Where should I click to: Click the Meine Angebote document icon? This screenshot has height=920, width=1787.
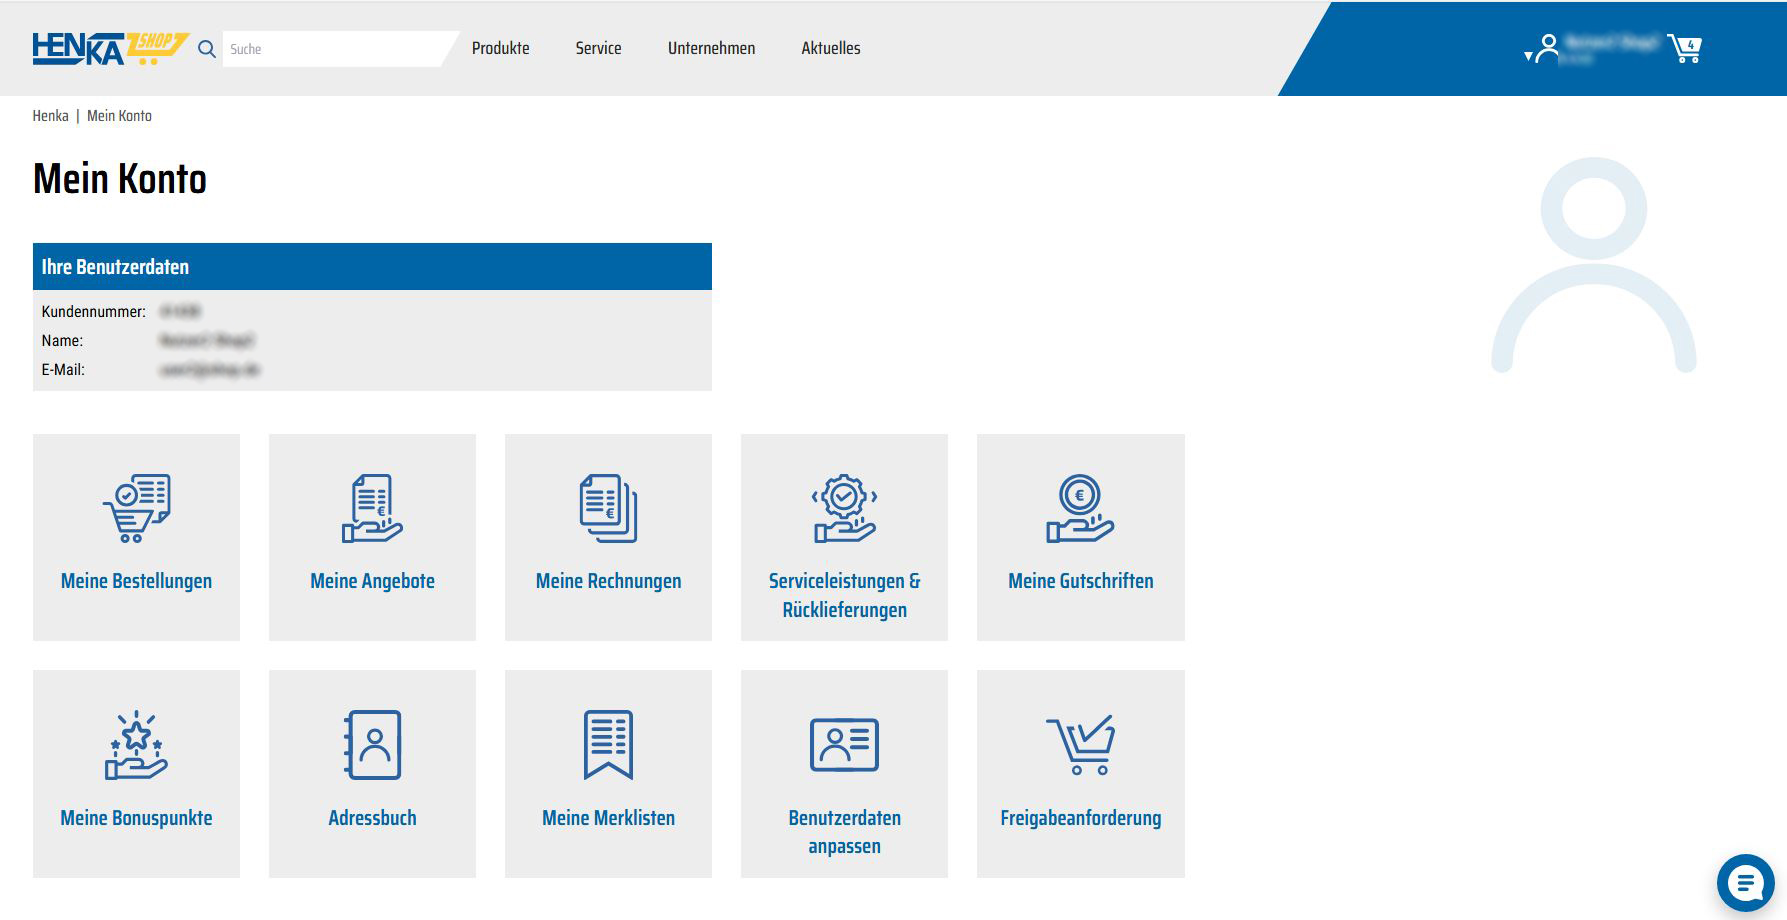pos(372,508)
